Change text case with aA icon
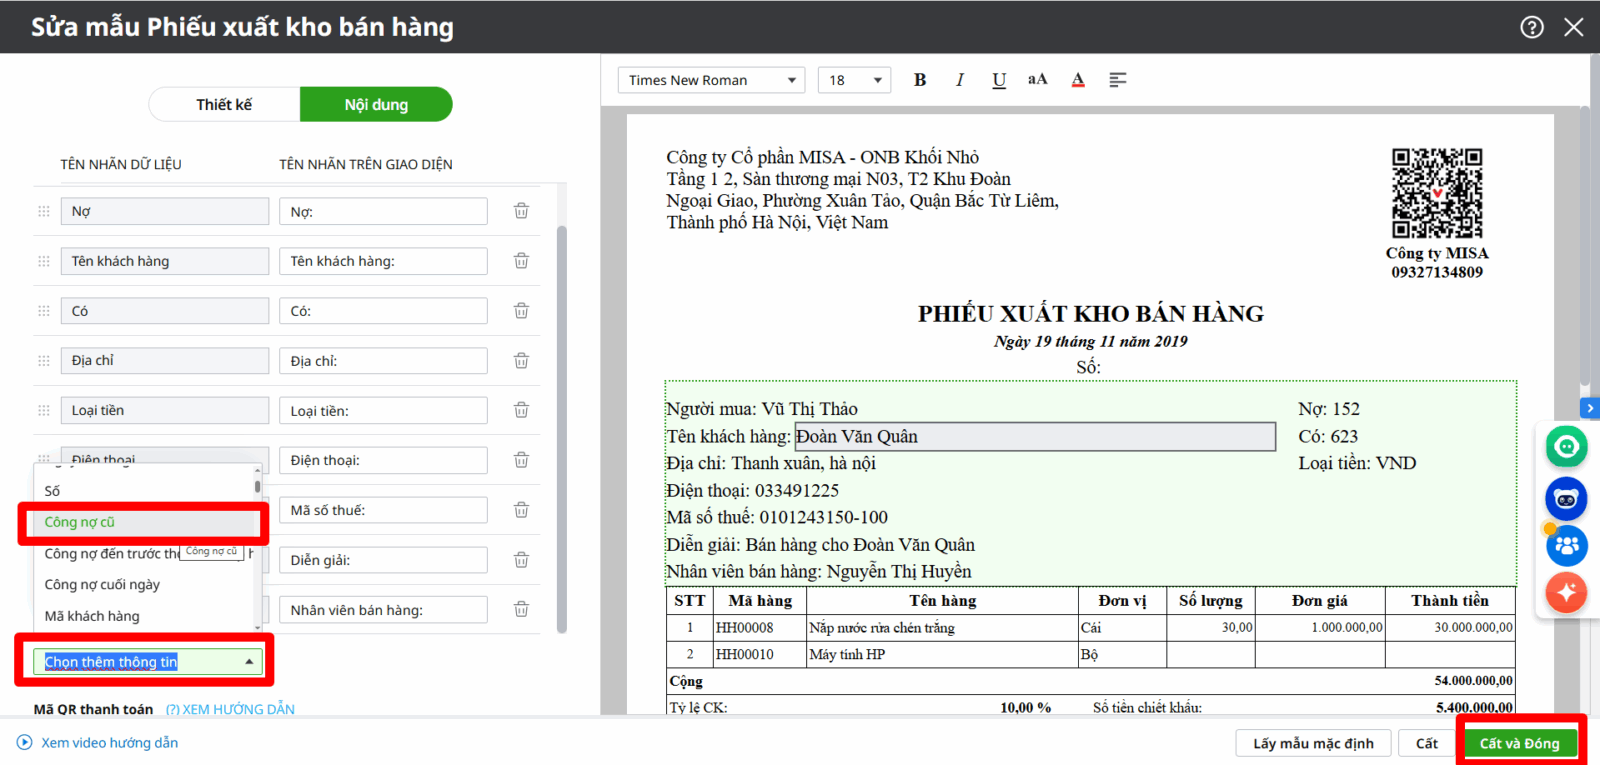The image size is (1600, 765). 1038,80
